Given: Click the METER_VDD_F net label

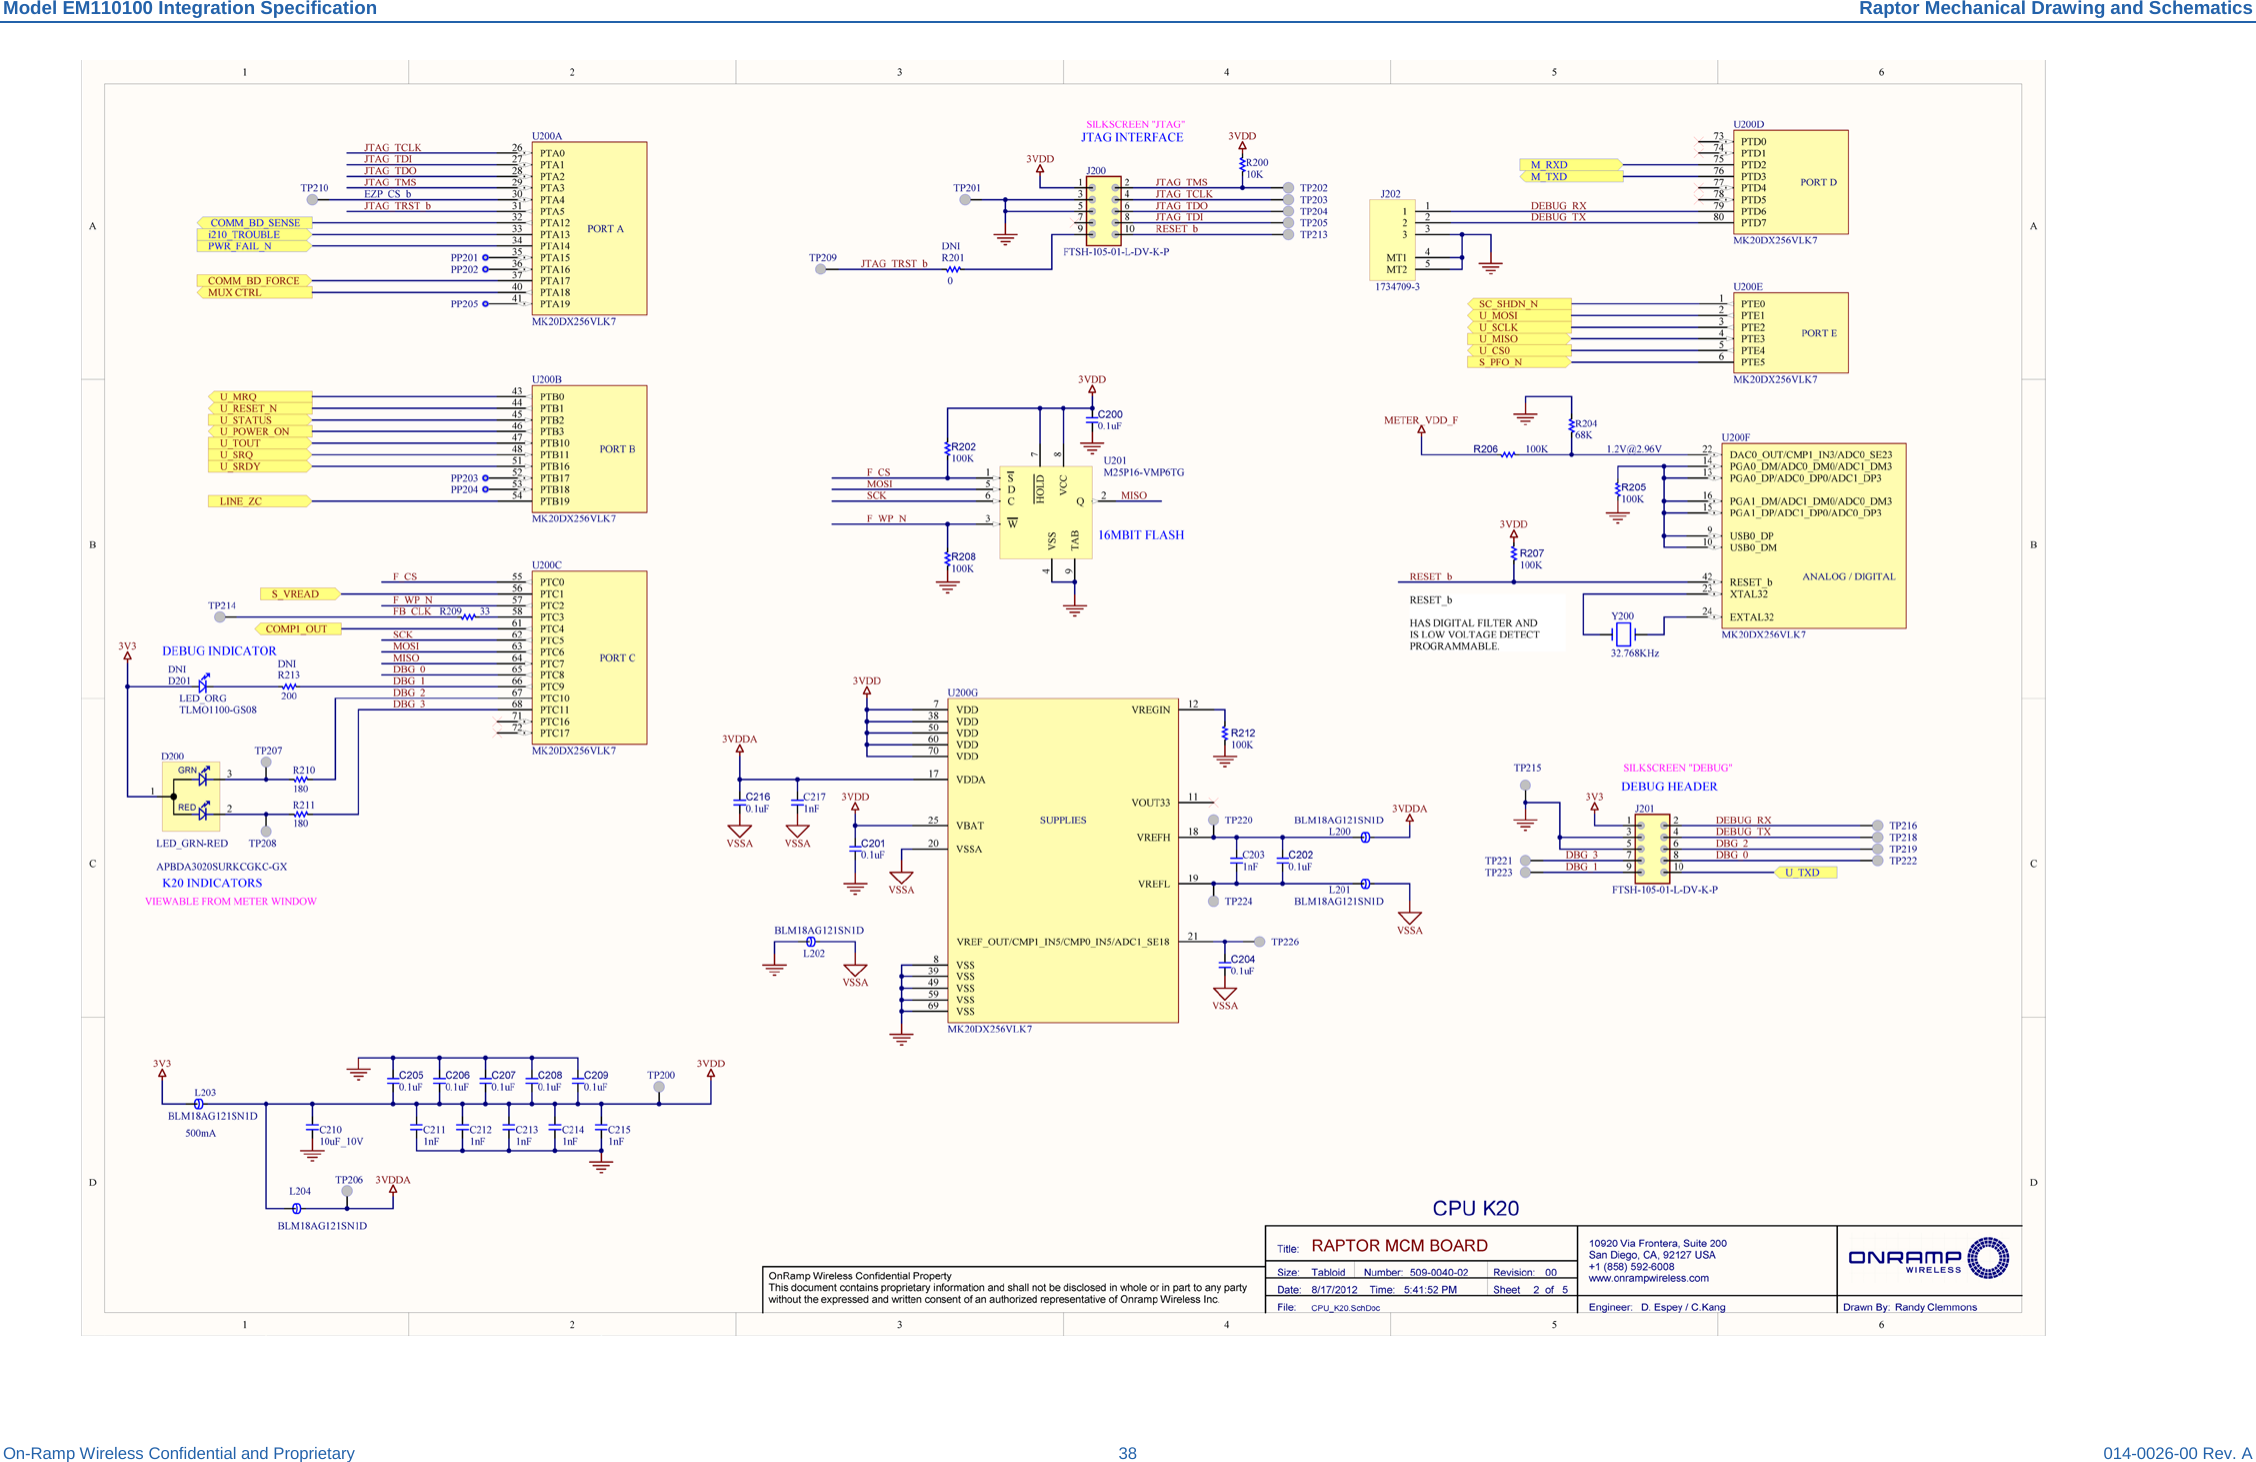Looking at the screenshot, I should [1421, 421].
